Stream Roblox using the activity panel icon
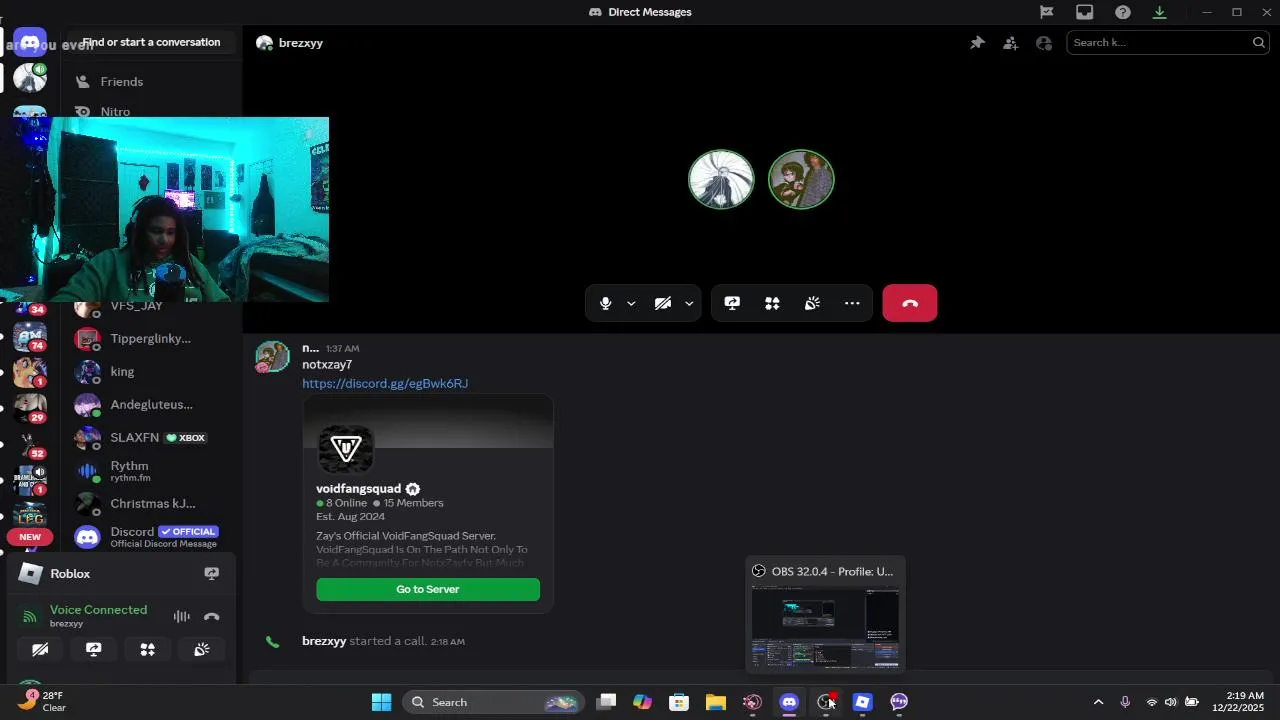This screenshot has height=720, width=1280. coord(211,573)
